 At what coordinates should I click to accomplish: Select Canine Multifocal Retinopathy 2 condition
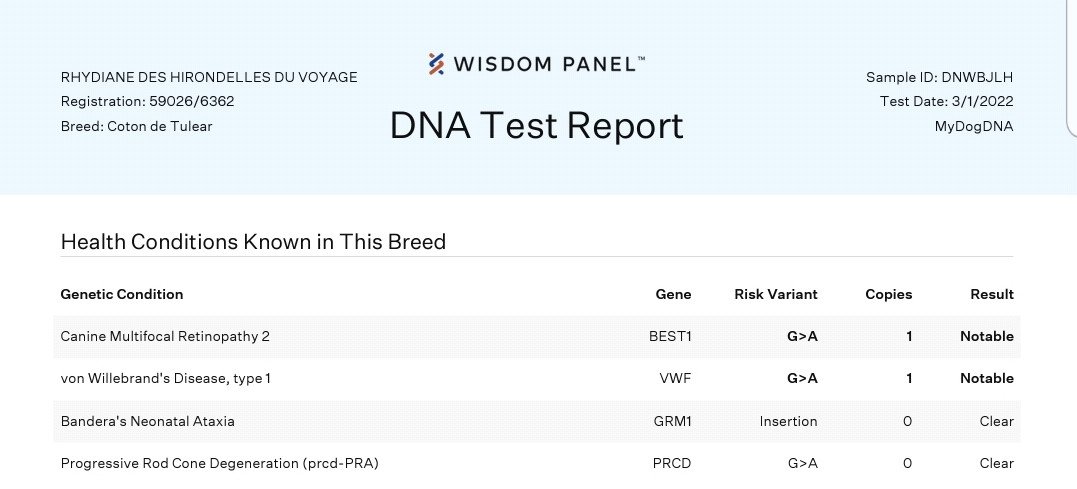coord(165,336)
